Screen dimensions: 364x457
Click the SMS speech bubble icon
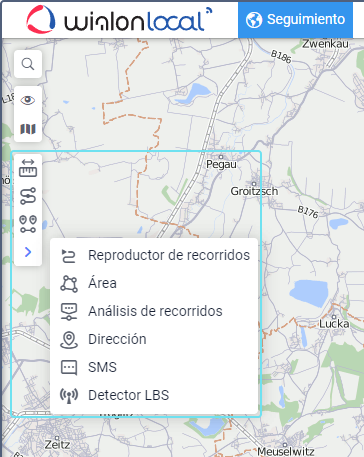[69, 368]
